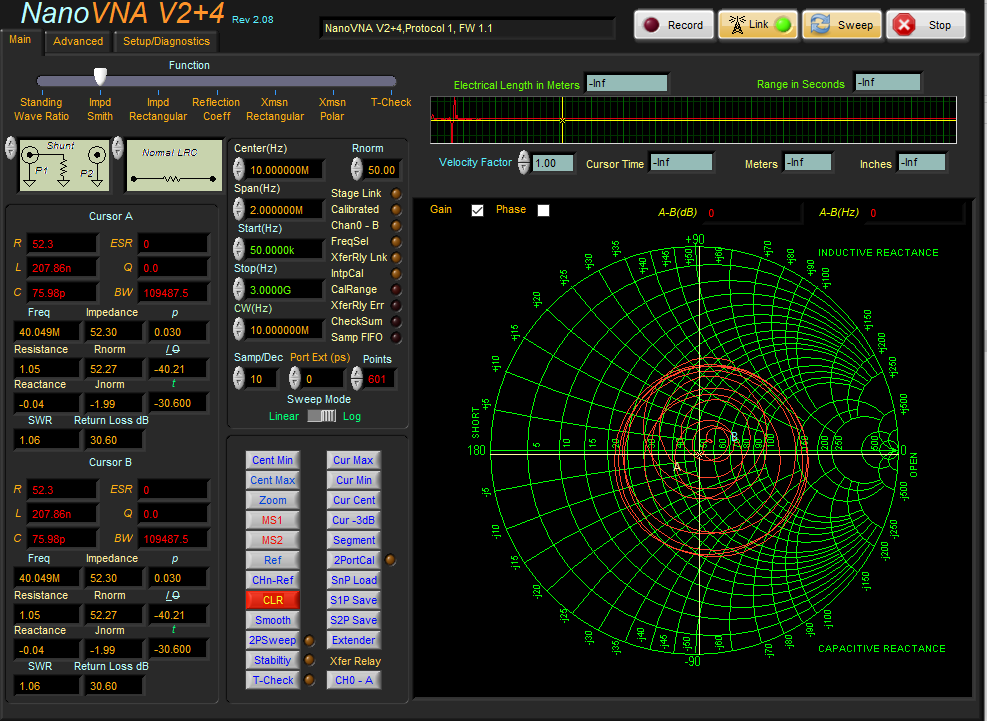Click the 2PortCal button
The image size is (987, 721).
(354, 560)
